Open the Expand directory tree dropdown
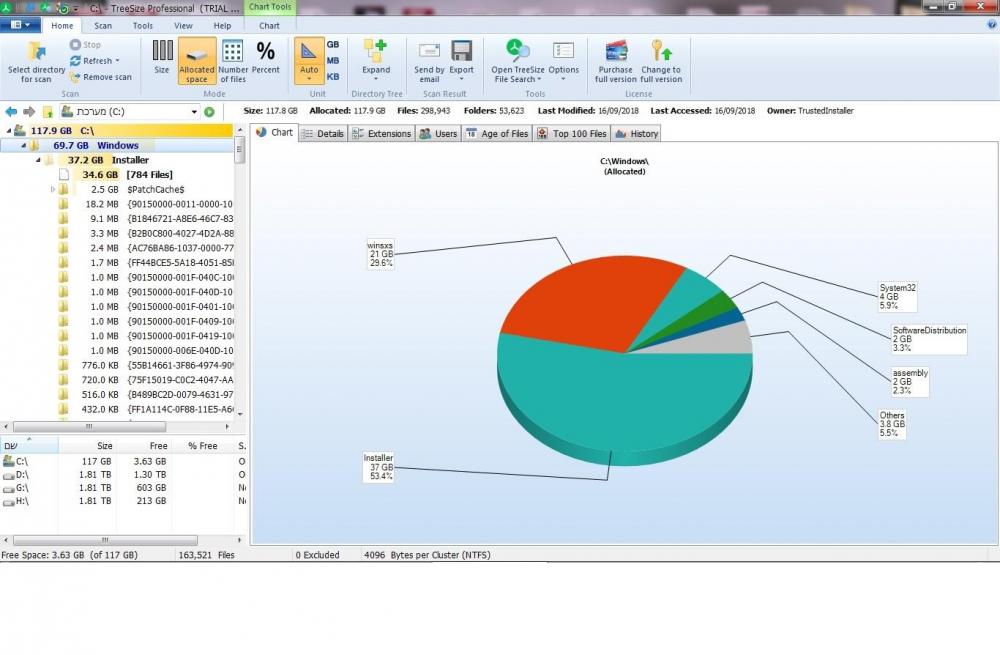 [376, 61]
